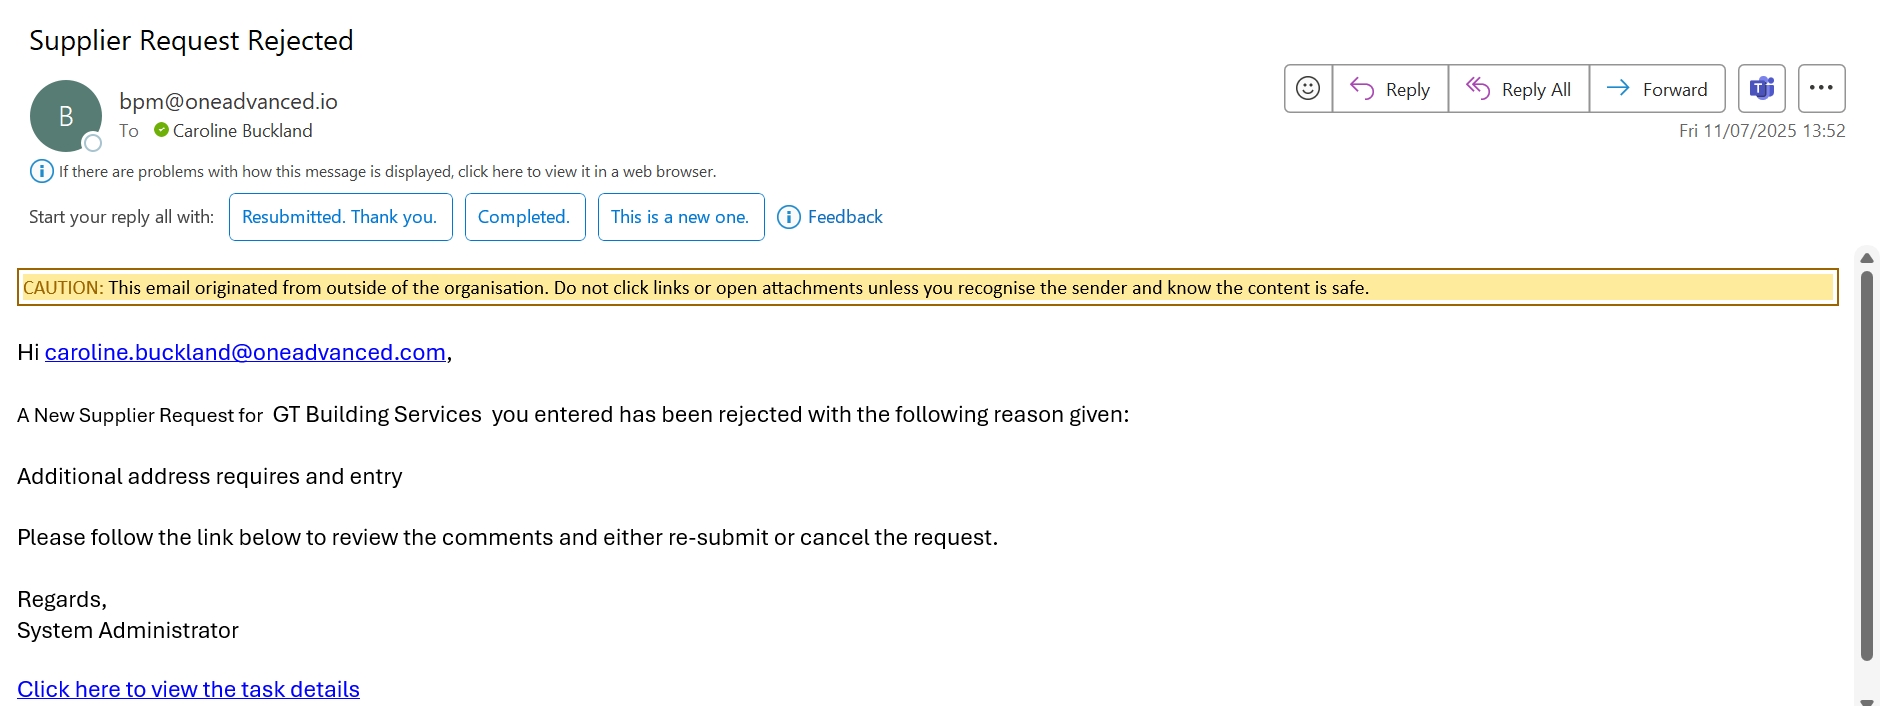
Task: Click the vertical scrollbar thumb
Action: tap(1866, 466)
